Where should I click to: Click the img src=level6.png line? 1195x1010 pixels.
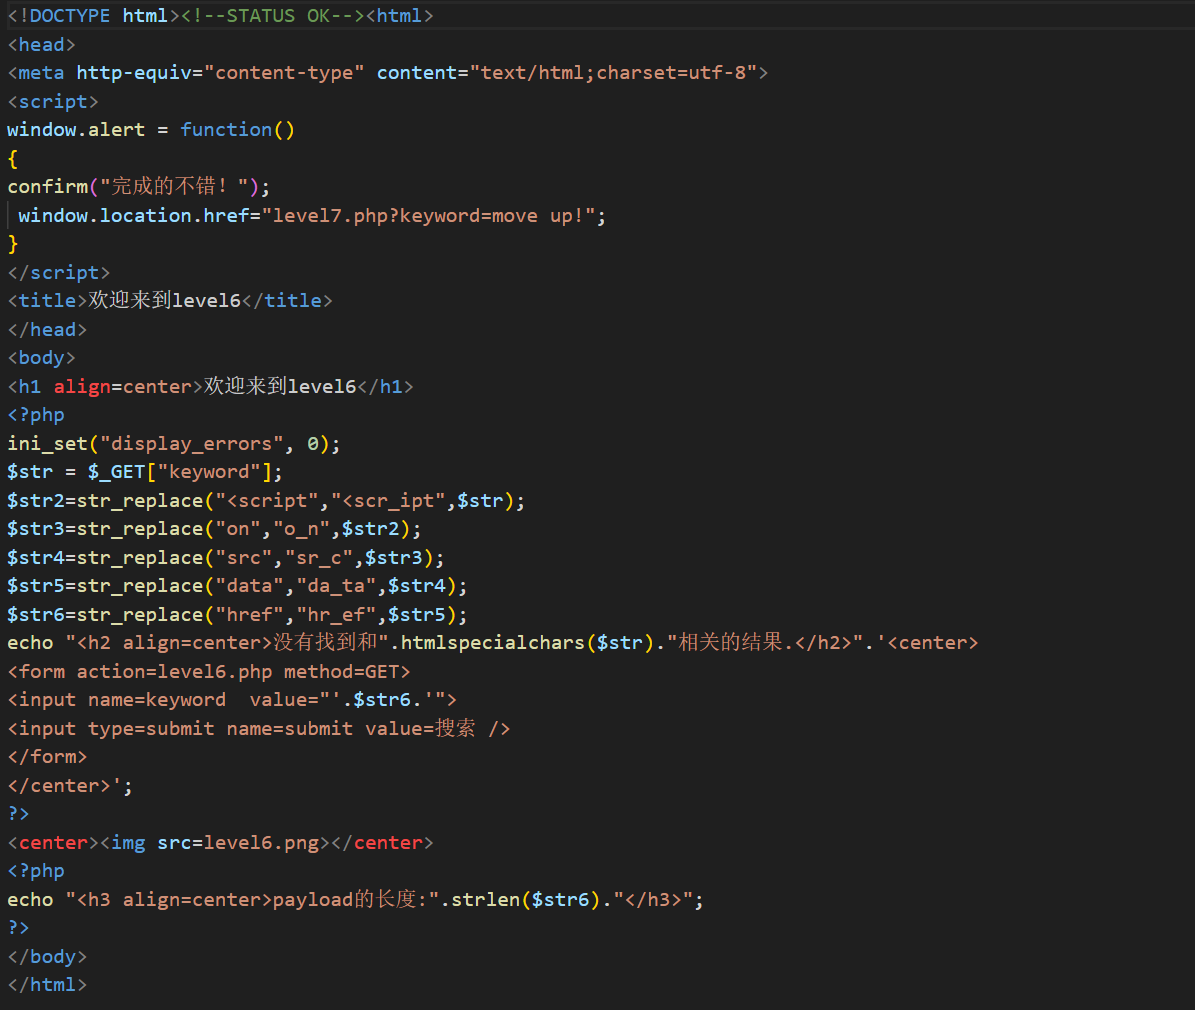coord(220,843)
